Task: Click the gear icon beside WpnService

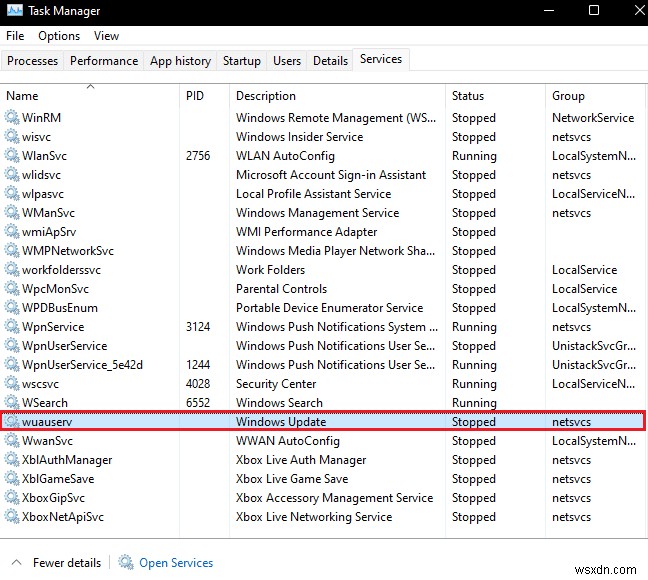Action: [x=12, y=327]
